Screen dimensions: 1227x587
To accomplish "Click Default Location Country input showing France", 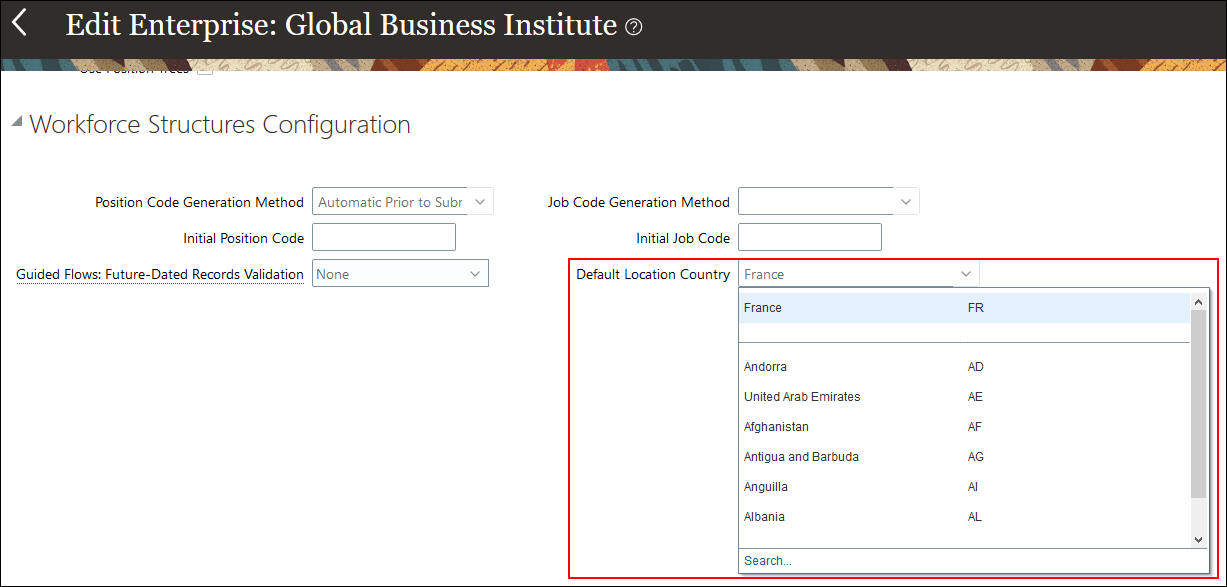I will (x=846, y=274).
